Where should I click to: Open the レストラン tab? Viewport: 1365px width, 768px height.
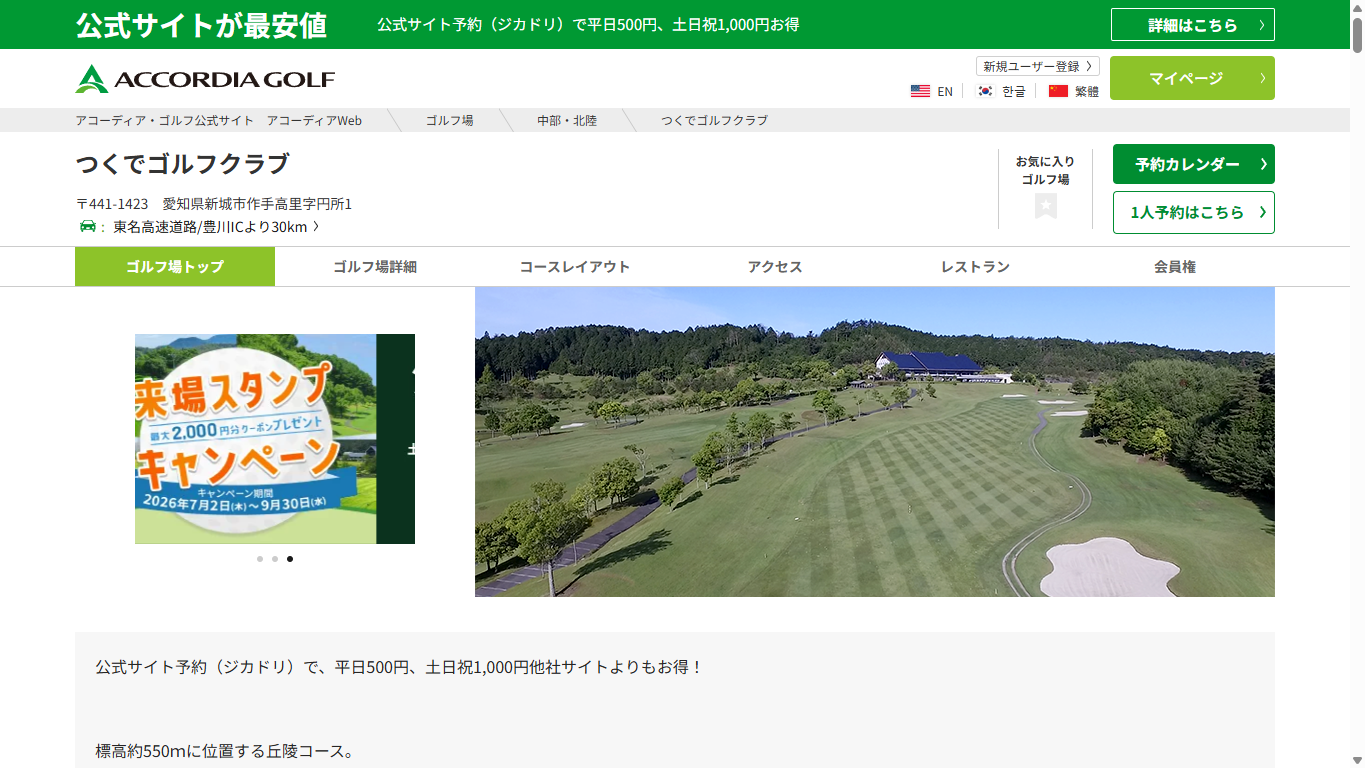(975, 267)
